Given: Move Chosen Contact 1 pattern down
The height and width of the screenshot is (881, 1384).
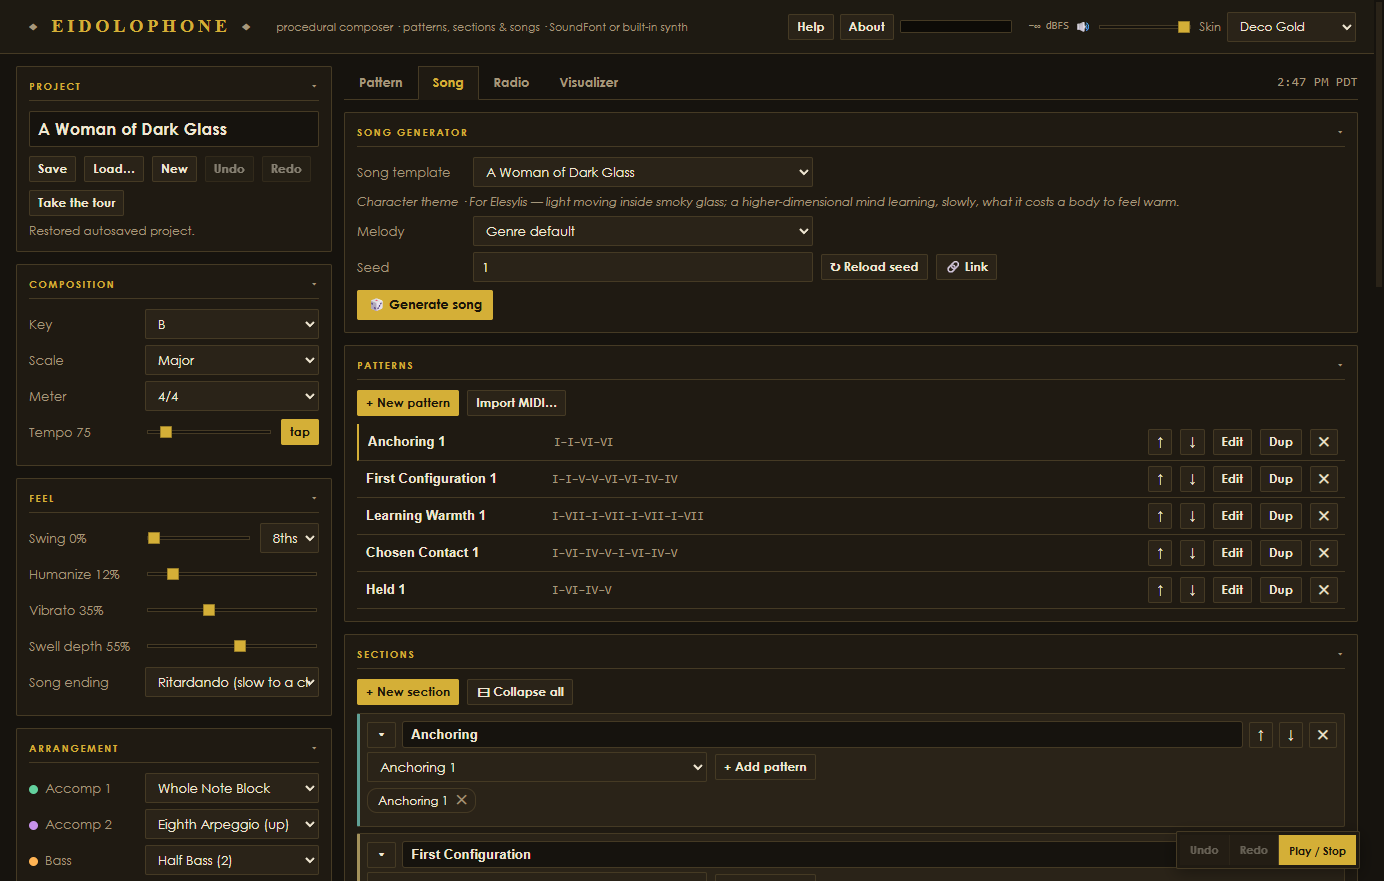Looking at the screenshot, I should [x=1192, y=553].
